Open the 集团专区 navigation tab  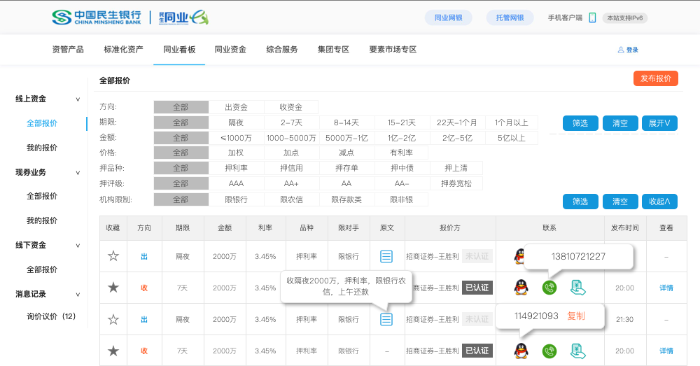point(333,50)
